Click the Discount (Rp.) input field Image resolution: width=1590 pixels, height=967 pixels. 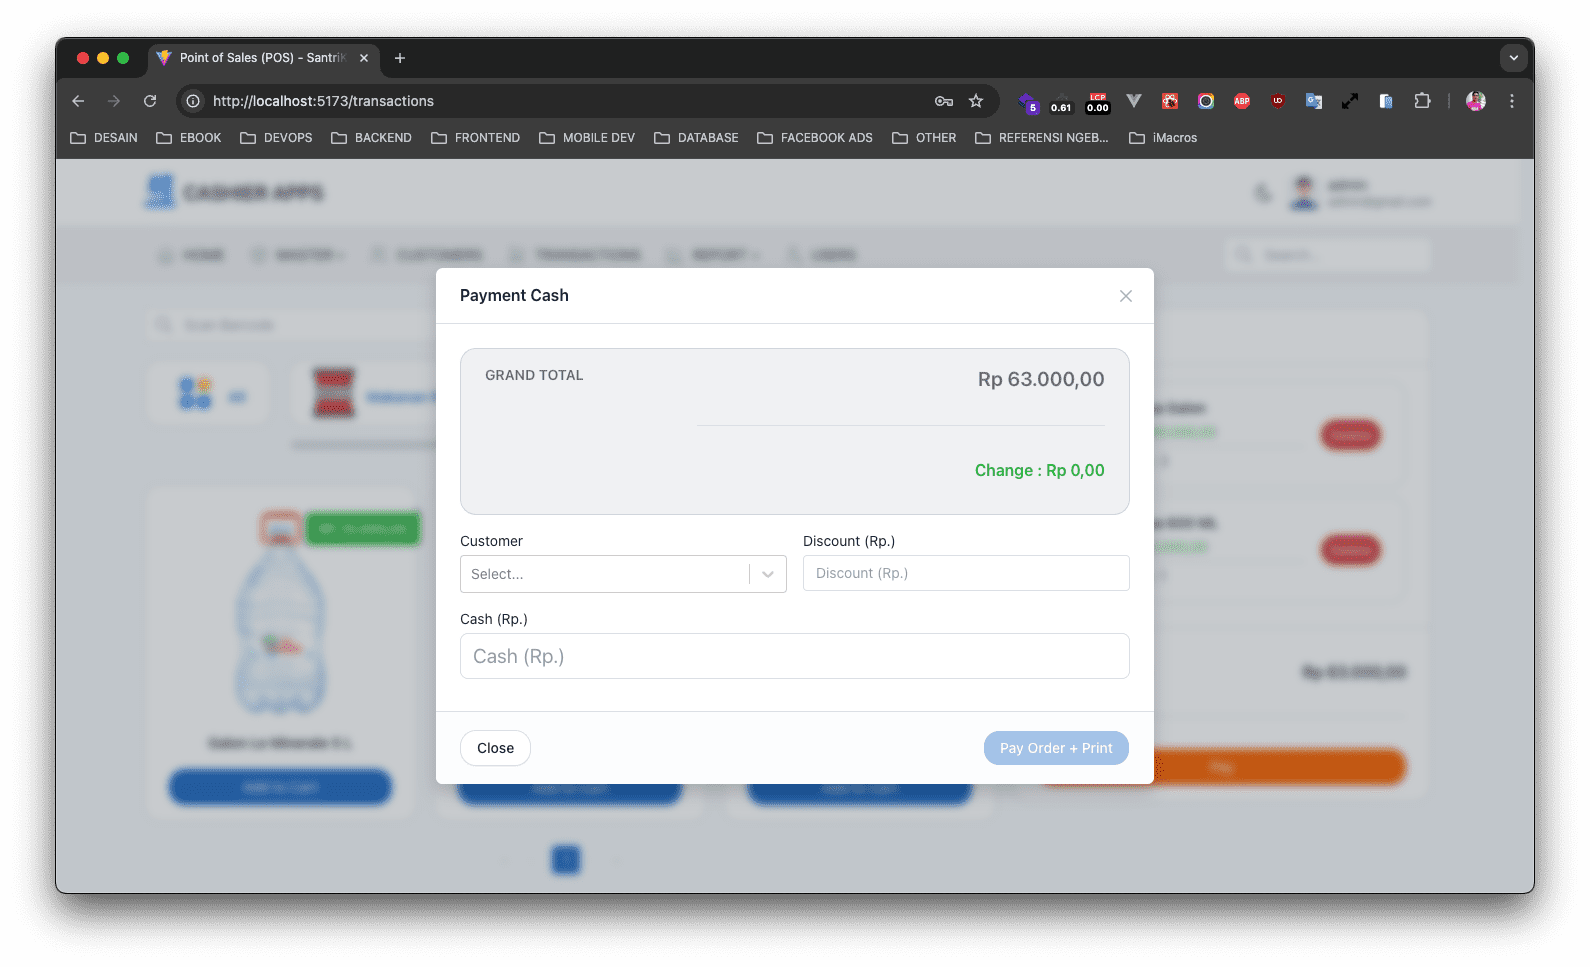(x=965, y=573)
